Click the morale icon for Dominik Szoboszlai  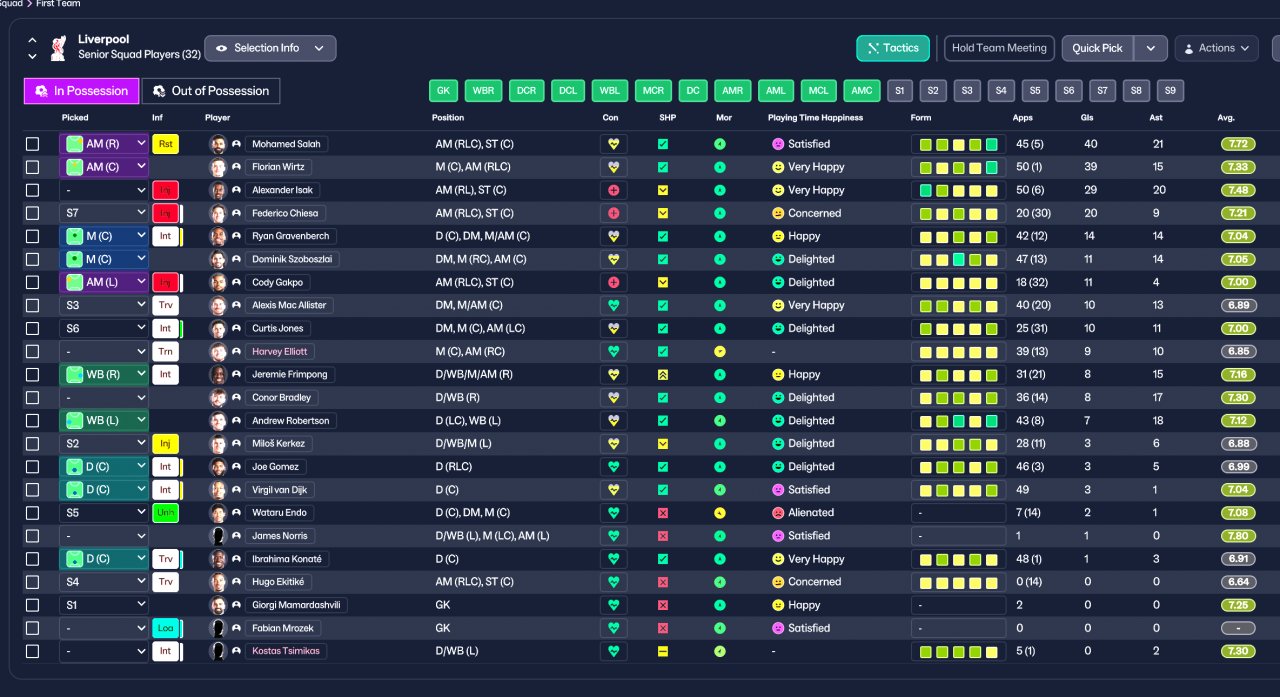pyautogui.click(x=720, y=259)
